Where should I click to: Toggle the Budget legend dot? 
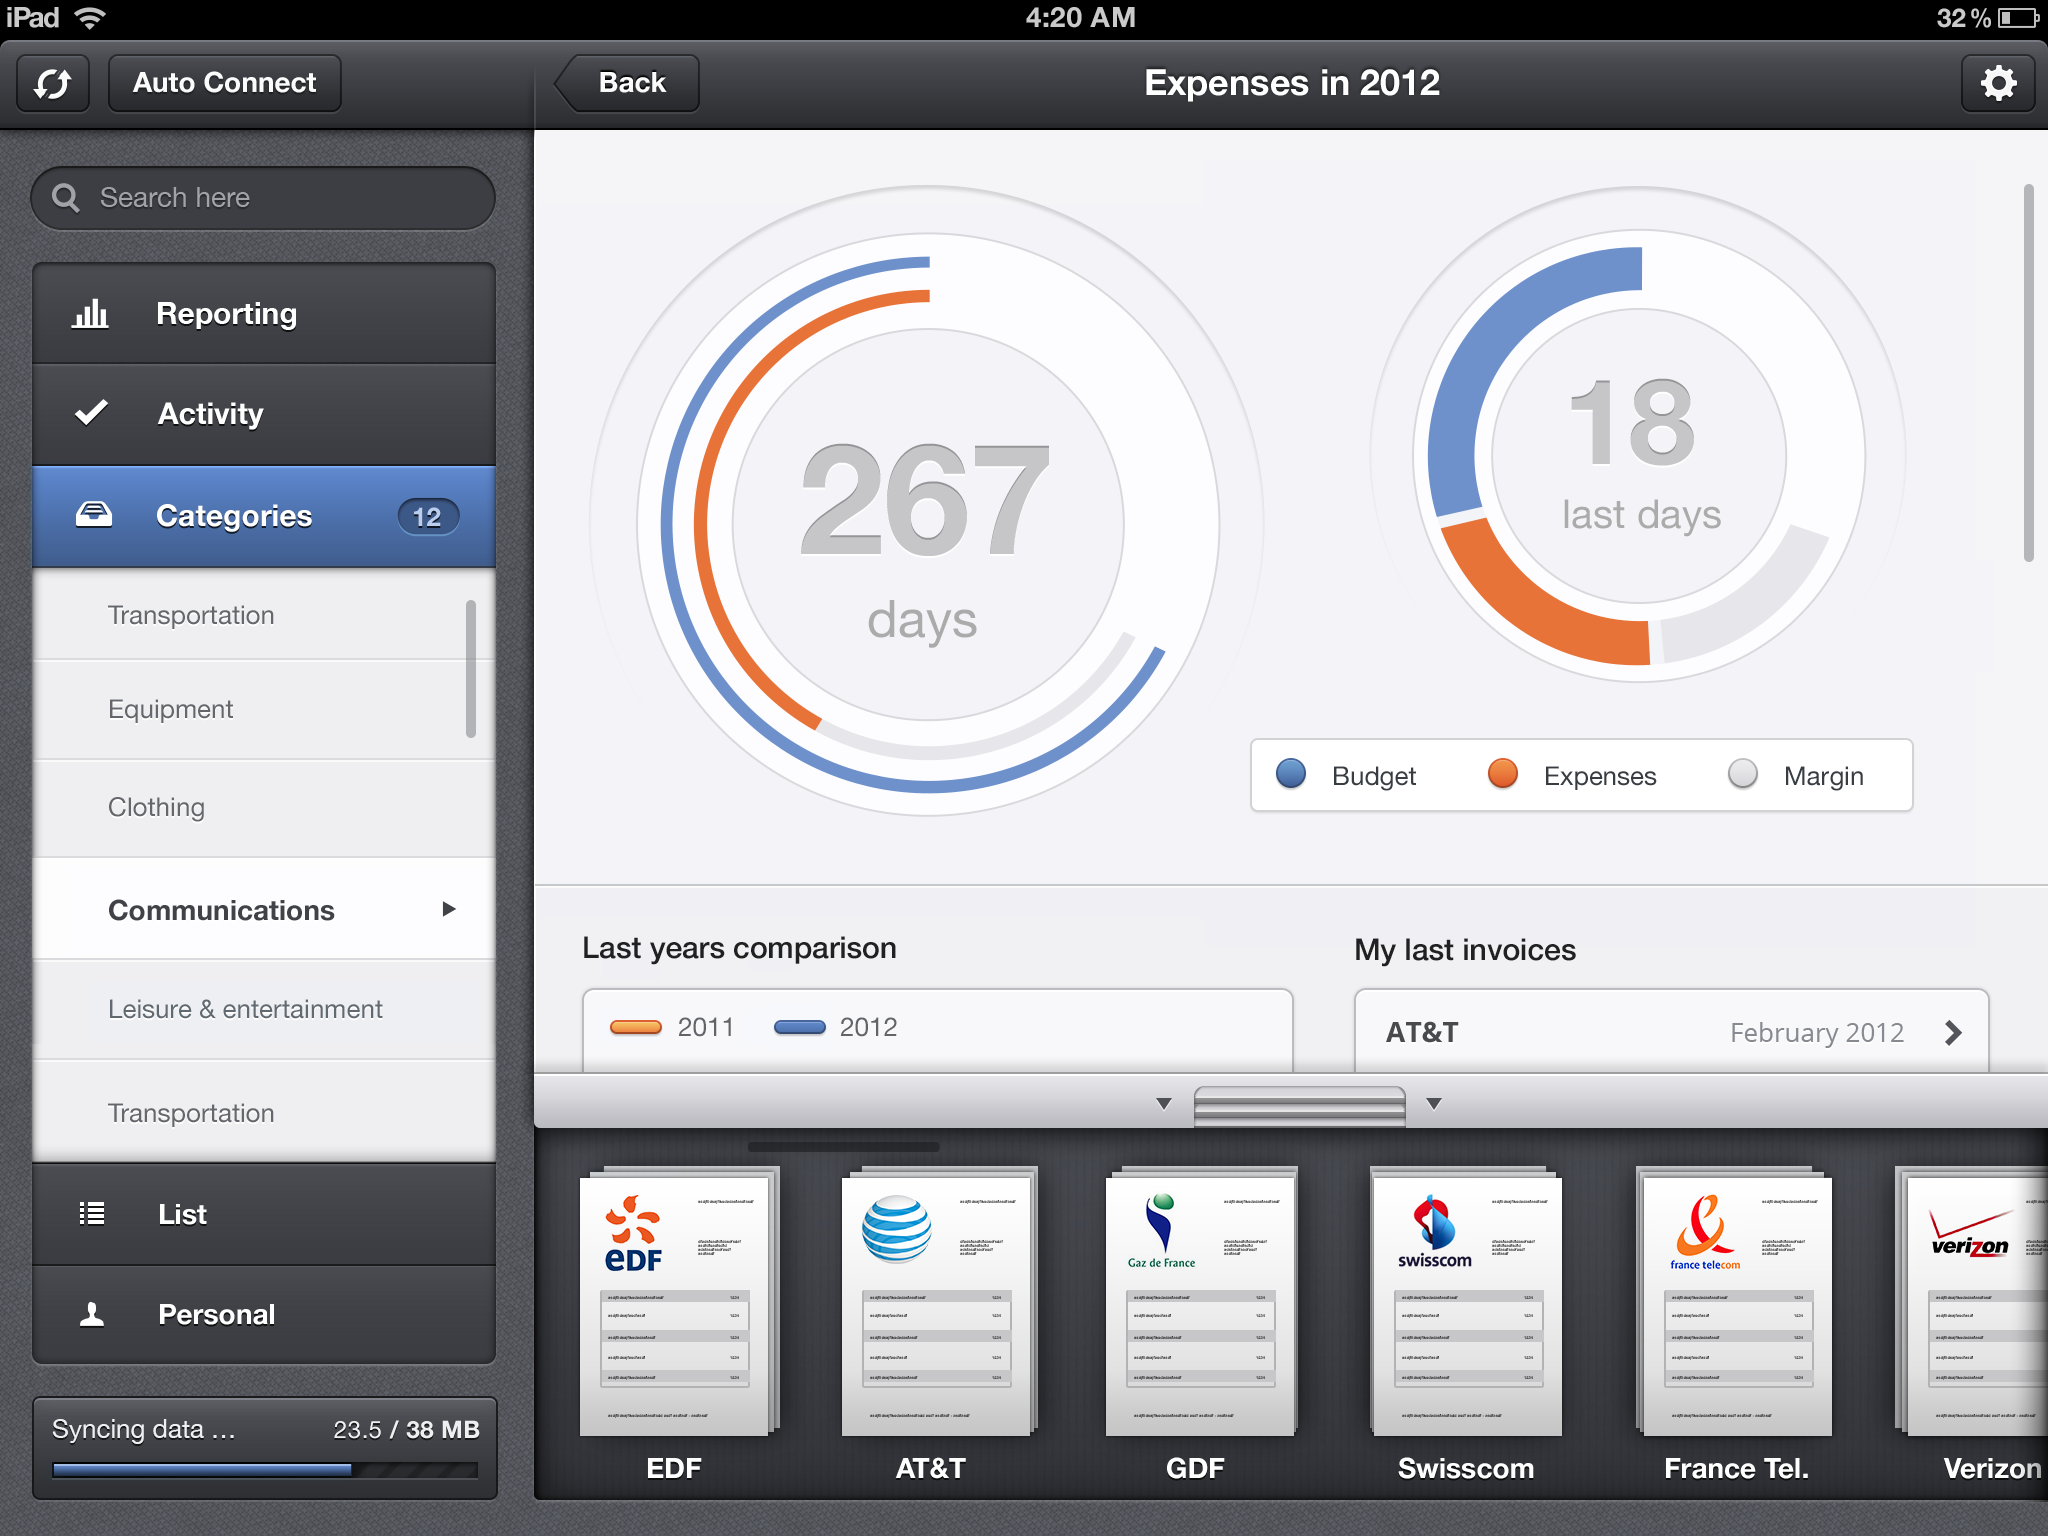tap(1291, 774)
